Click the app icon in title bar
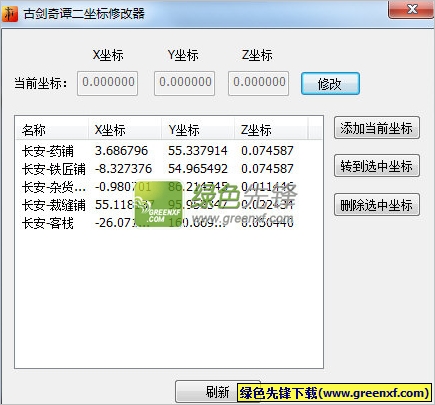The image size is (435, 405). click(10, 14)
